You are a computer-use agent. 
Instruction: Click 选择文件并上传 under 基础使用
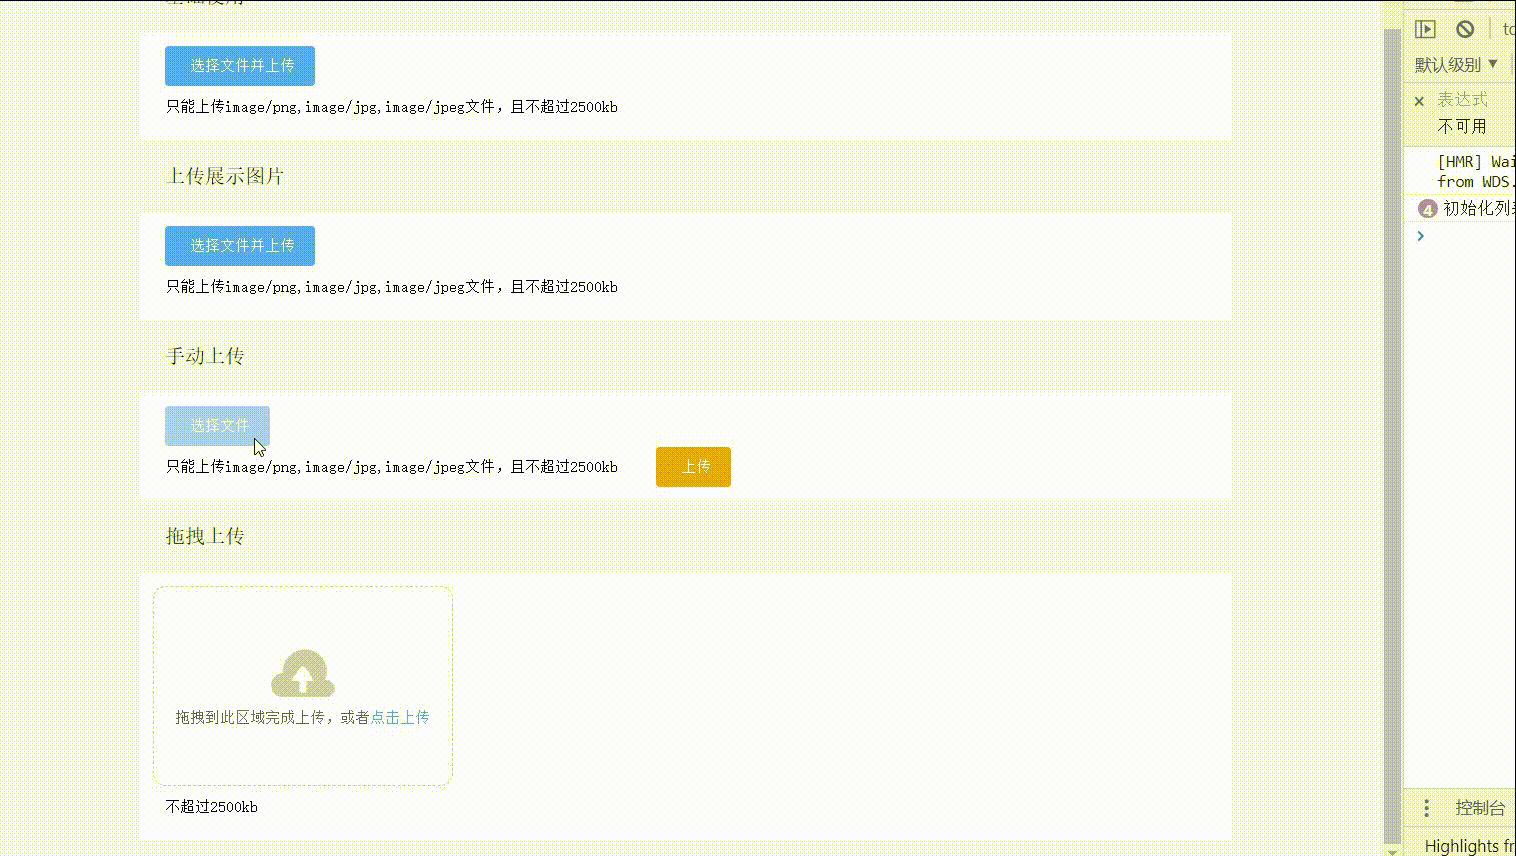coord(239,66)
